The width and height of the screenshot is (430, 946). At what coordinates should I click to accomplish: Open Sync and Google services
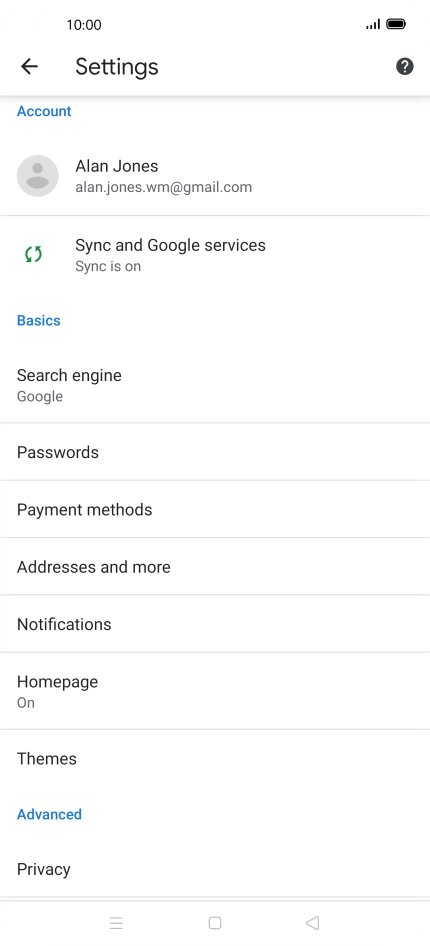pyautogui.click(x=215, y=255)
